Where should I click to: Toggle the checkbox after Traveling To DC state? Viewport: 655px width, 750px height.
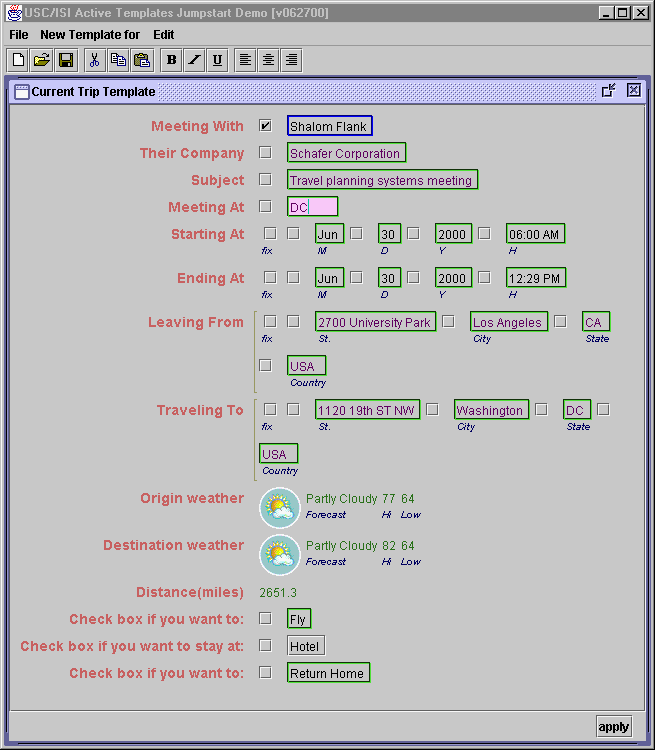(x=603, y=409)
